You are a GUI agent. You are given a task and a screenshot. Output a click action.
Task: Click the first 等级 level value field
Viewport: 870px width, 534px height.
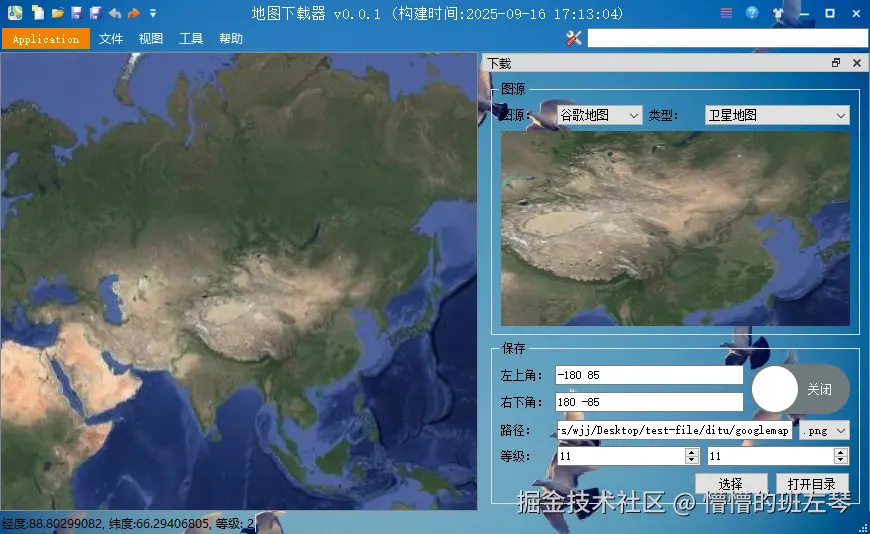point(621,456)
